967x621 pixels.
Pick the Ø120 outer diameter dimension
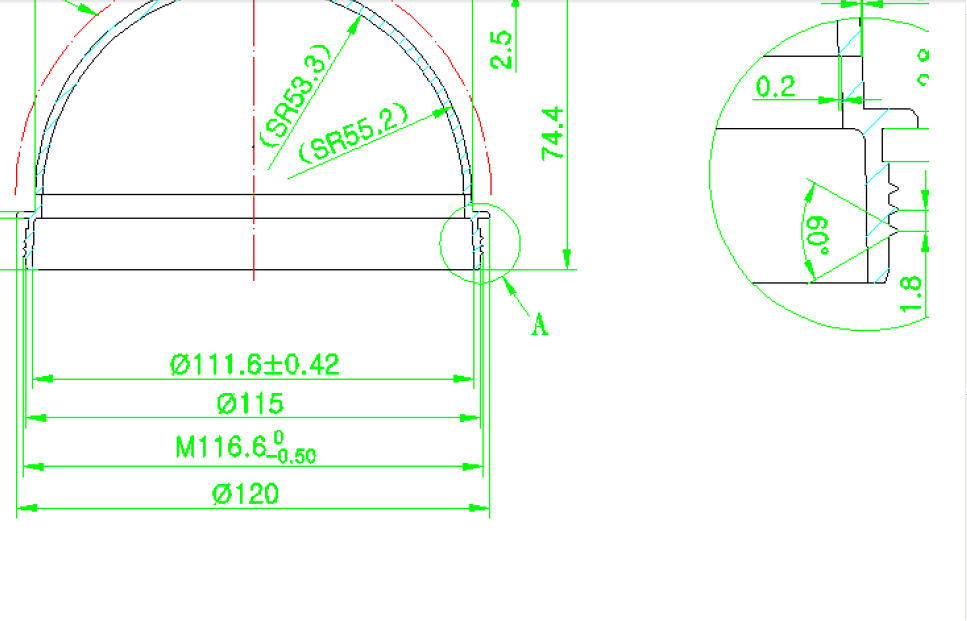click(x=246, y=494)
